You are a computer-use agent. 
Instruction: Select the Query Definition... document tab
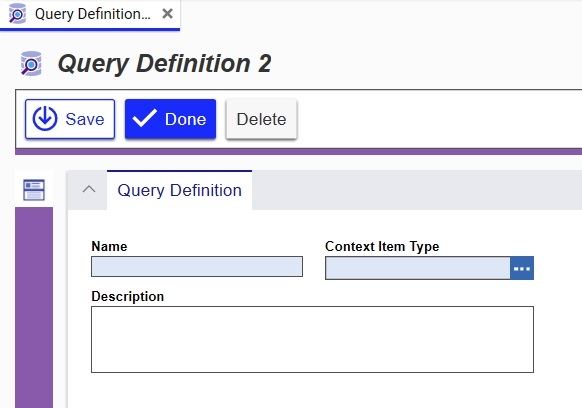pos(89,14)
